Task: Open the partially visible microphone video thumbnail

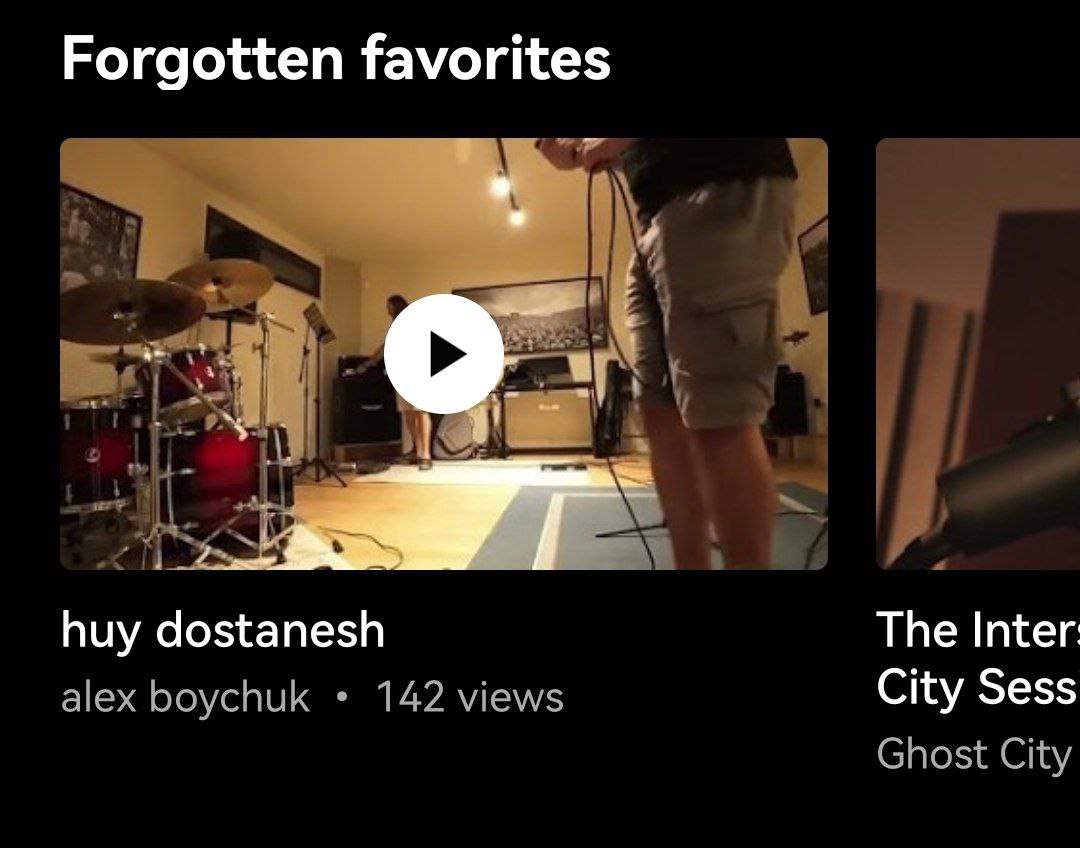Action: (978, 354)
